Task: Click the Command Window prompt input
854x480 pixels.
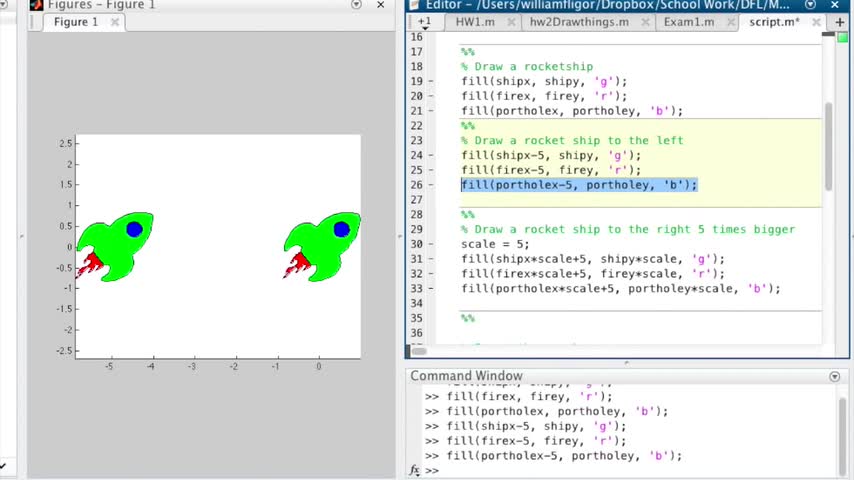Action: click(632, 470)
